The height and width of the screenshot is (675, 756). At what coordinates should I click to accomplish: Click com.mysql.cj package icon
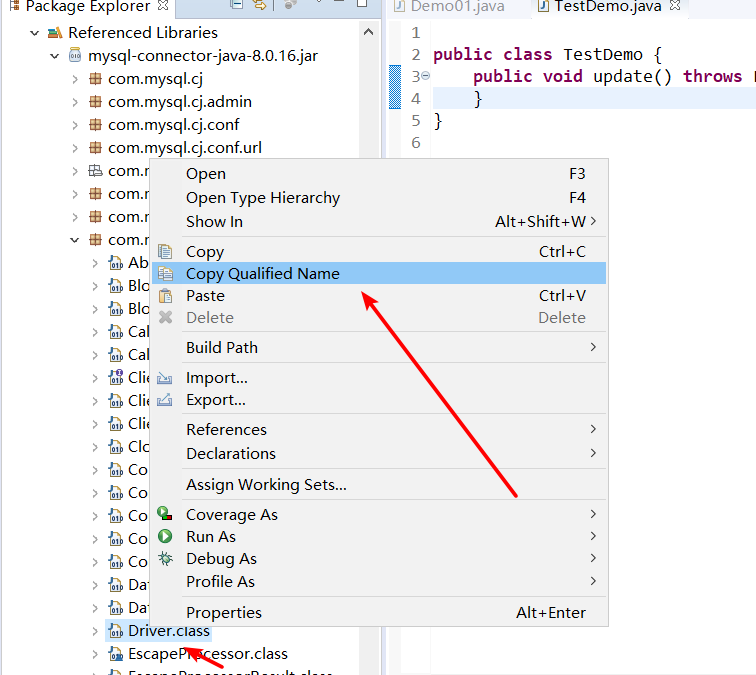[95, 79]
